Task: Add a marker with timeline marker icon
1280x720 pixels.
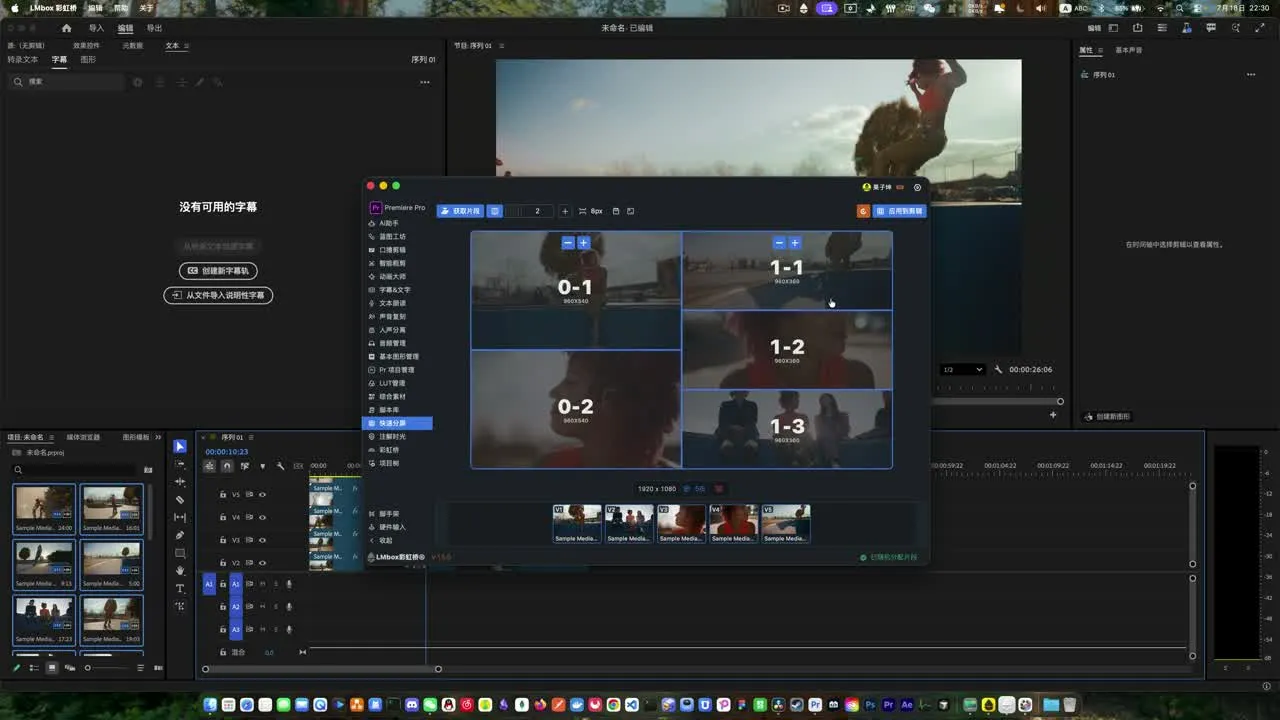Action: click(262, 466)
